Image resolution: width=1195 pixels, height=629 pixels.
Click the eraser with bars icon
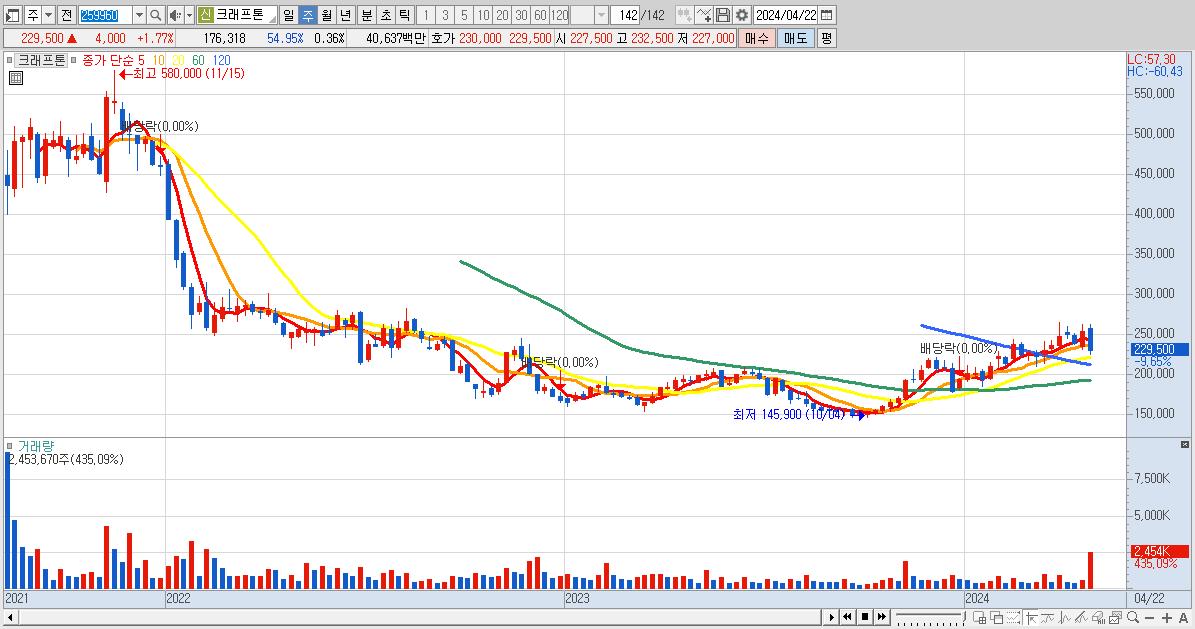coord(1098,618)
